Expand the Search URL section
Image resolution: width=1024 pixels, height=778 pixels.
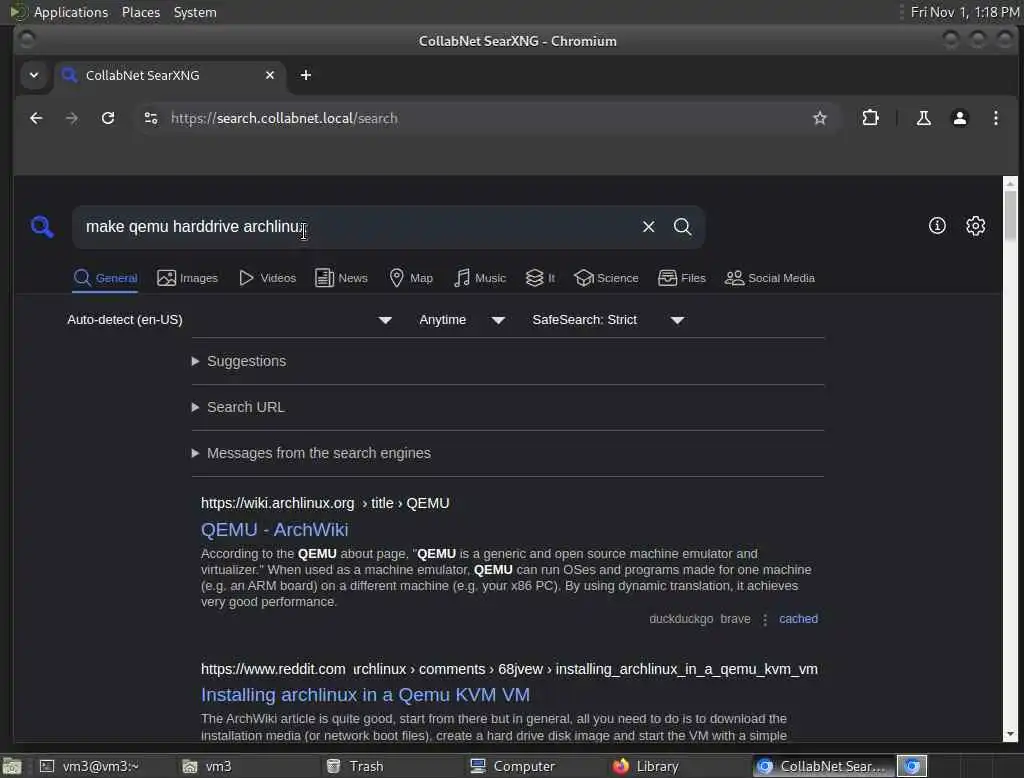(x=238, y=407)
